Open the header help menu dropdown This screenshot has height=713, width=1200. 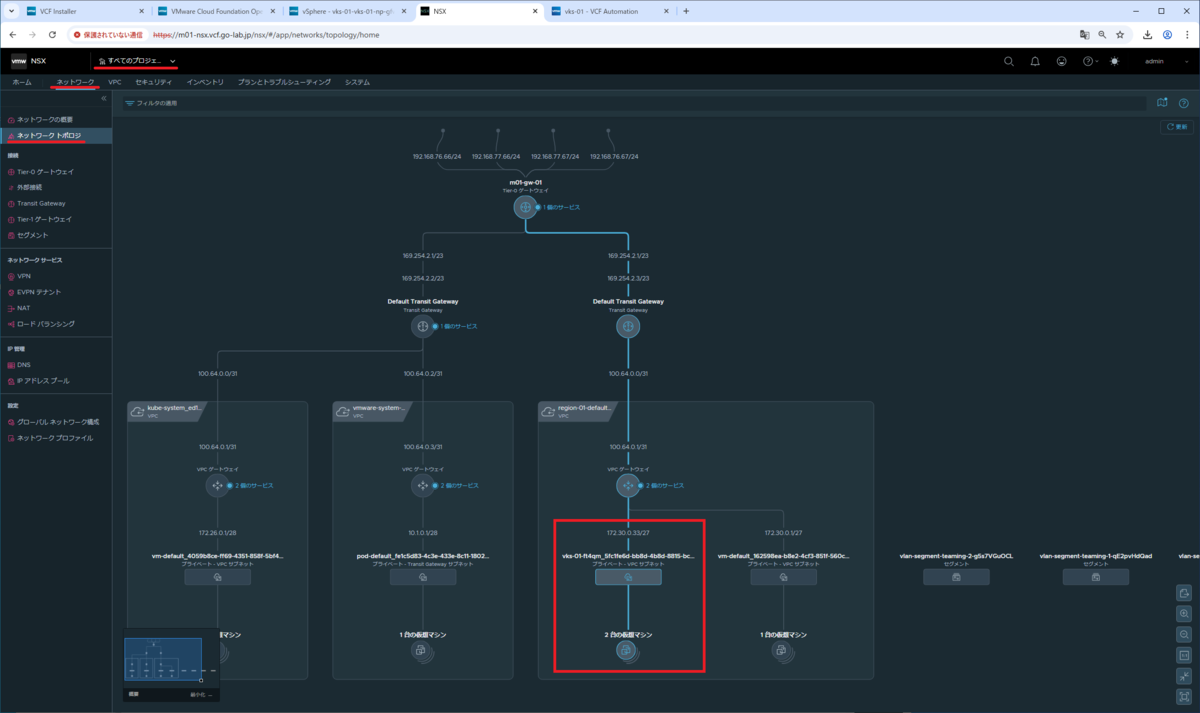pos(1090,61)
